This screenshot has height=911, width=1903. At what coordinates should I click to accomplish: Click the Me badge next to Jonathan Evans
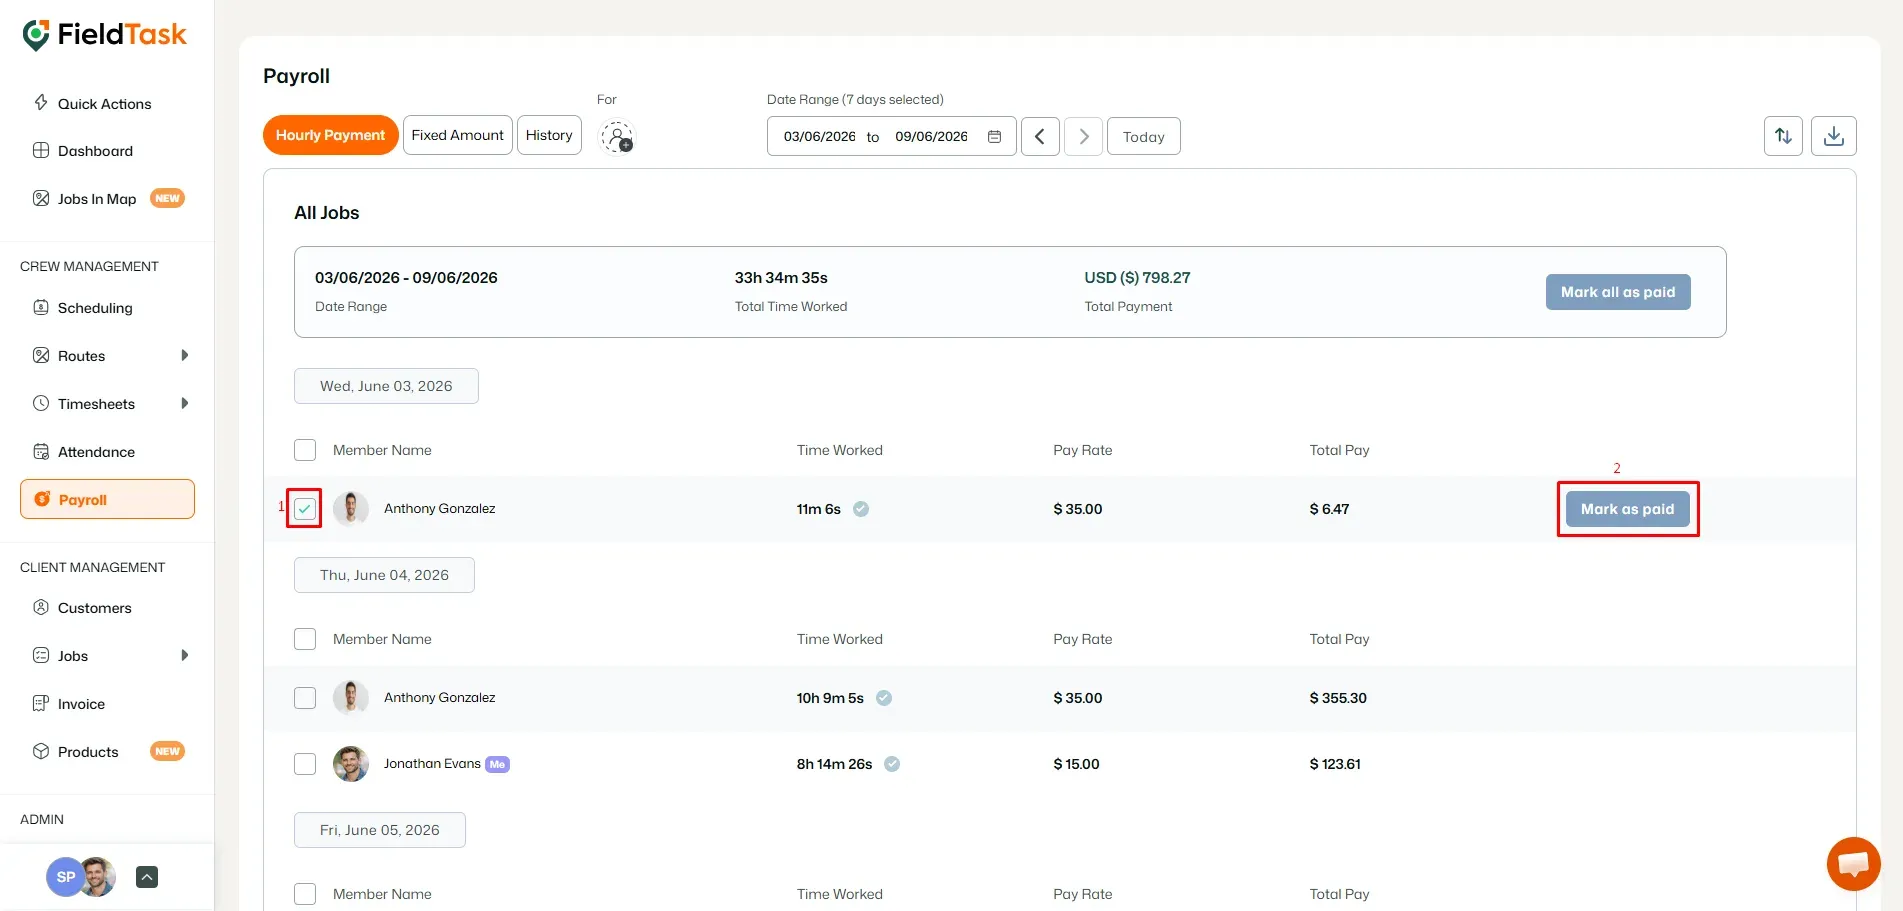point(497,764)
